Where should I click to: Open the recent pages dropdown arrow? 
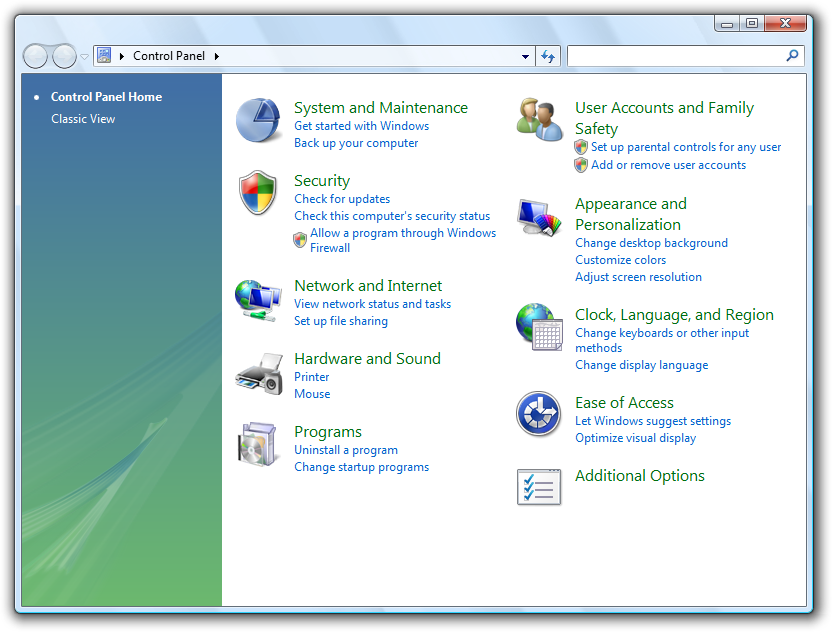point(85,57)
